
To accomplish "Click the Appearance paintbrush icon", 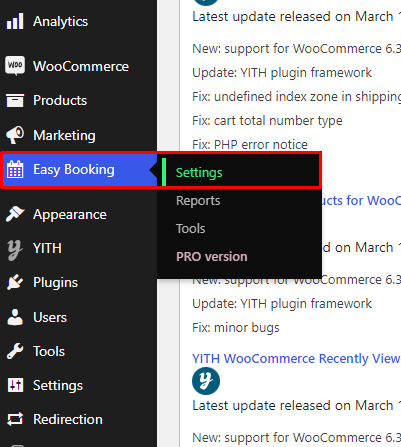I will 15,214.
